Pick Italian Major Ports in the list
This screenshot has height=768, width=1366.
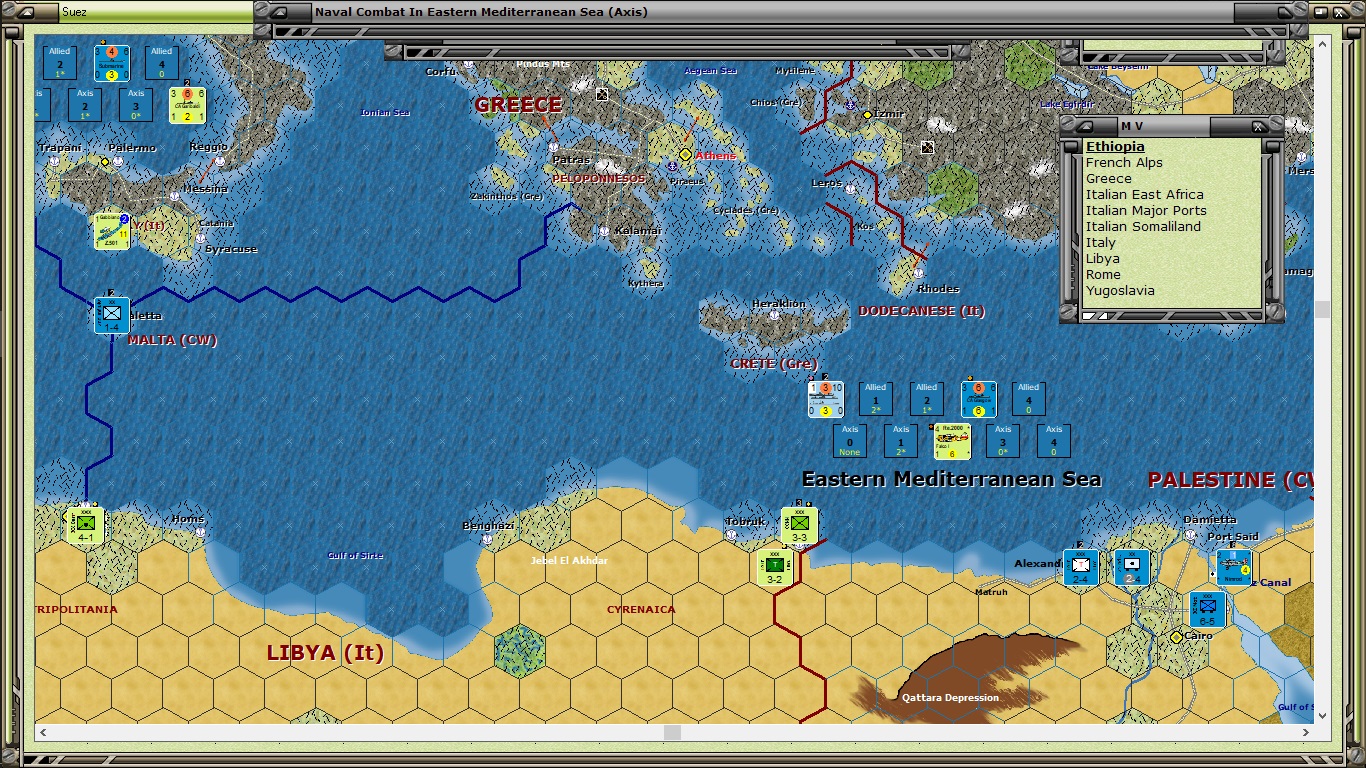[1146, 211]
